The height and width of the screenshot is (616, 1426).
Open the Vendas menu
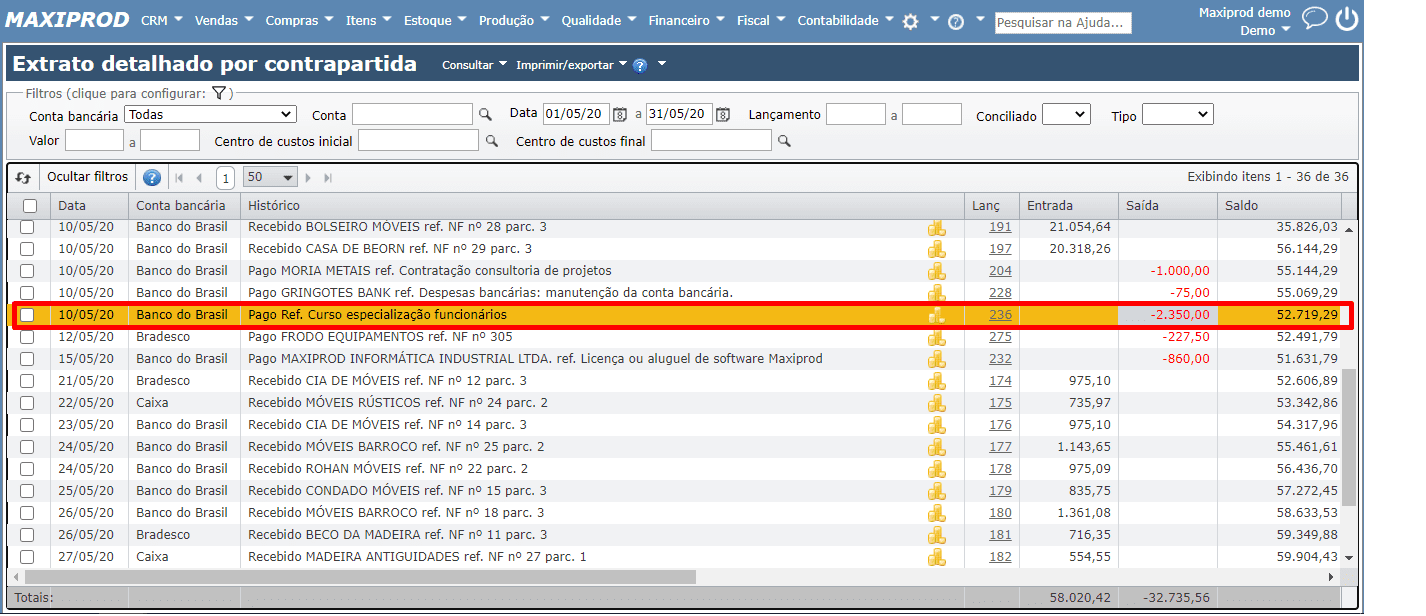(x=224, y=20)
